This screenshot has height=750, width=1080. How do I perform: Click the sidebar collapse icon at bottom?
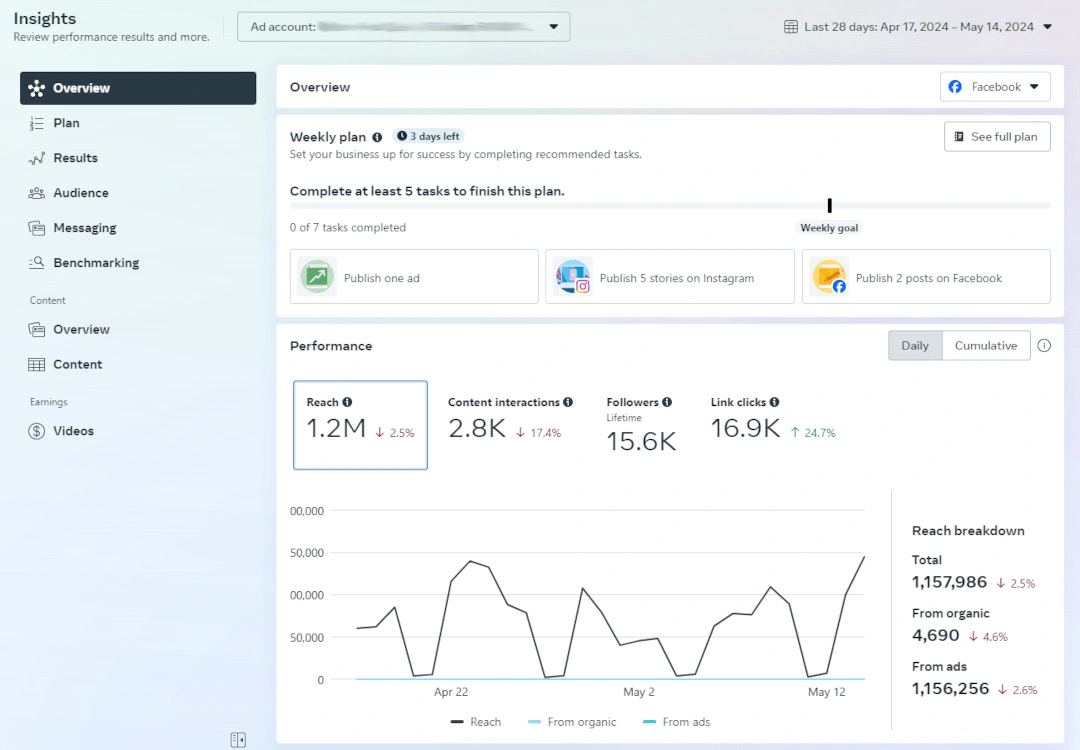click(238, 740)
